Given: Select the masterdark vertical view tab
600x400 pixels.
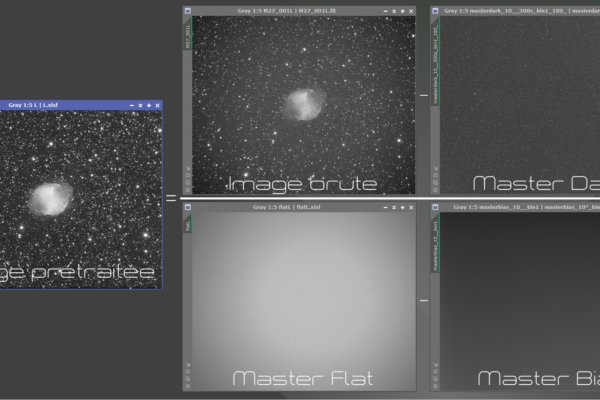Looking at the screenshot, I should coord(435,61).
